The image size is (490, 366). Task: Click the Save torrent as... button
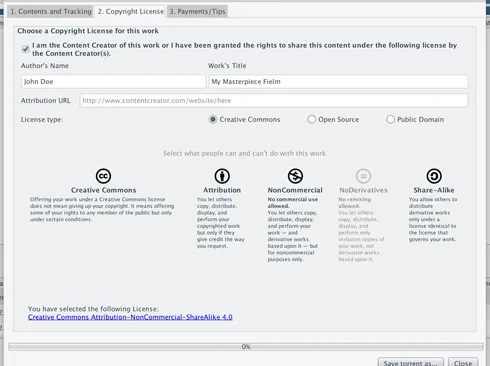411,362
